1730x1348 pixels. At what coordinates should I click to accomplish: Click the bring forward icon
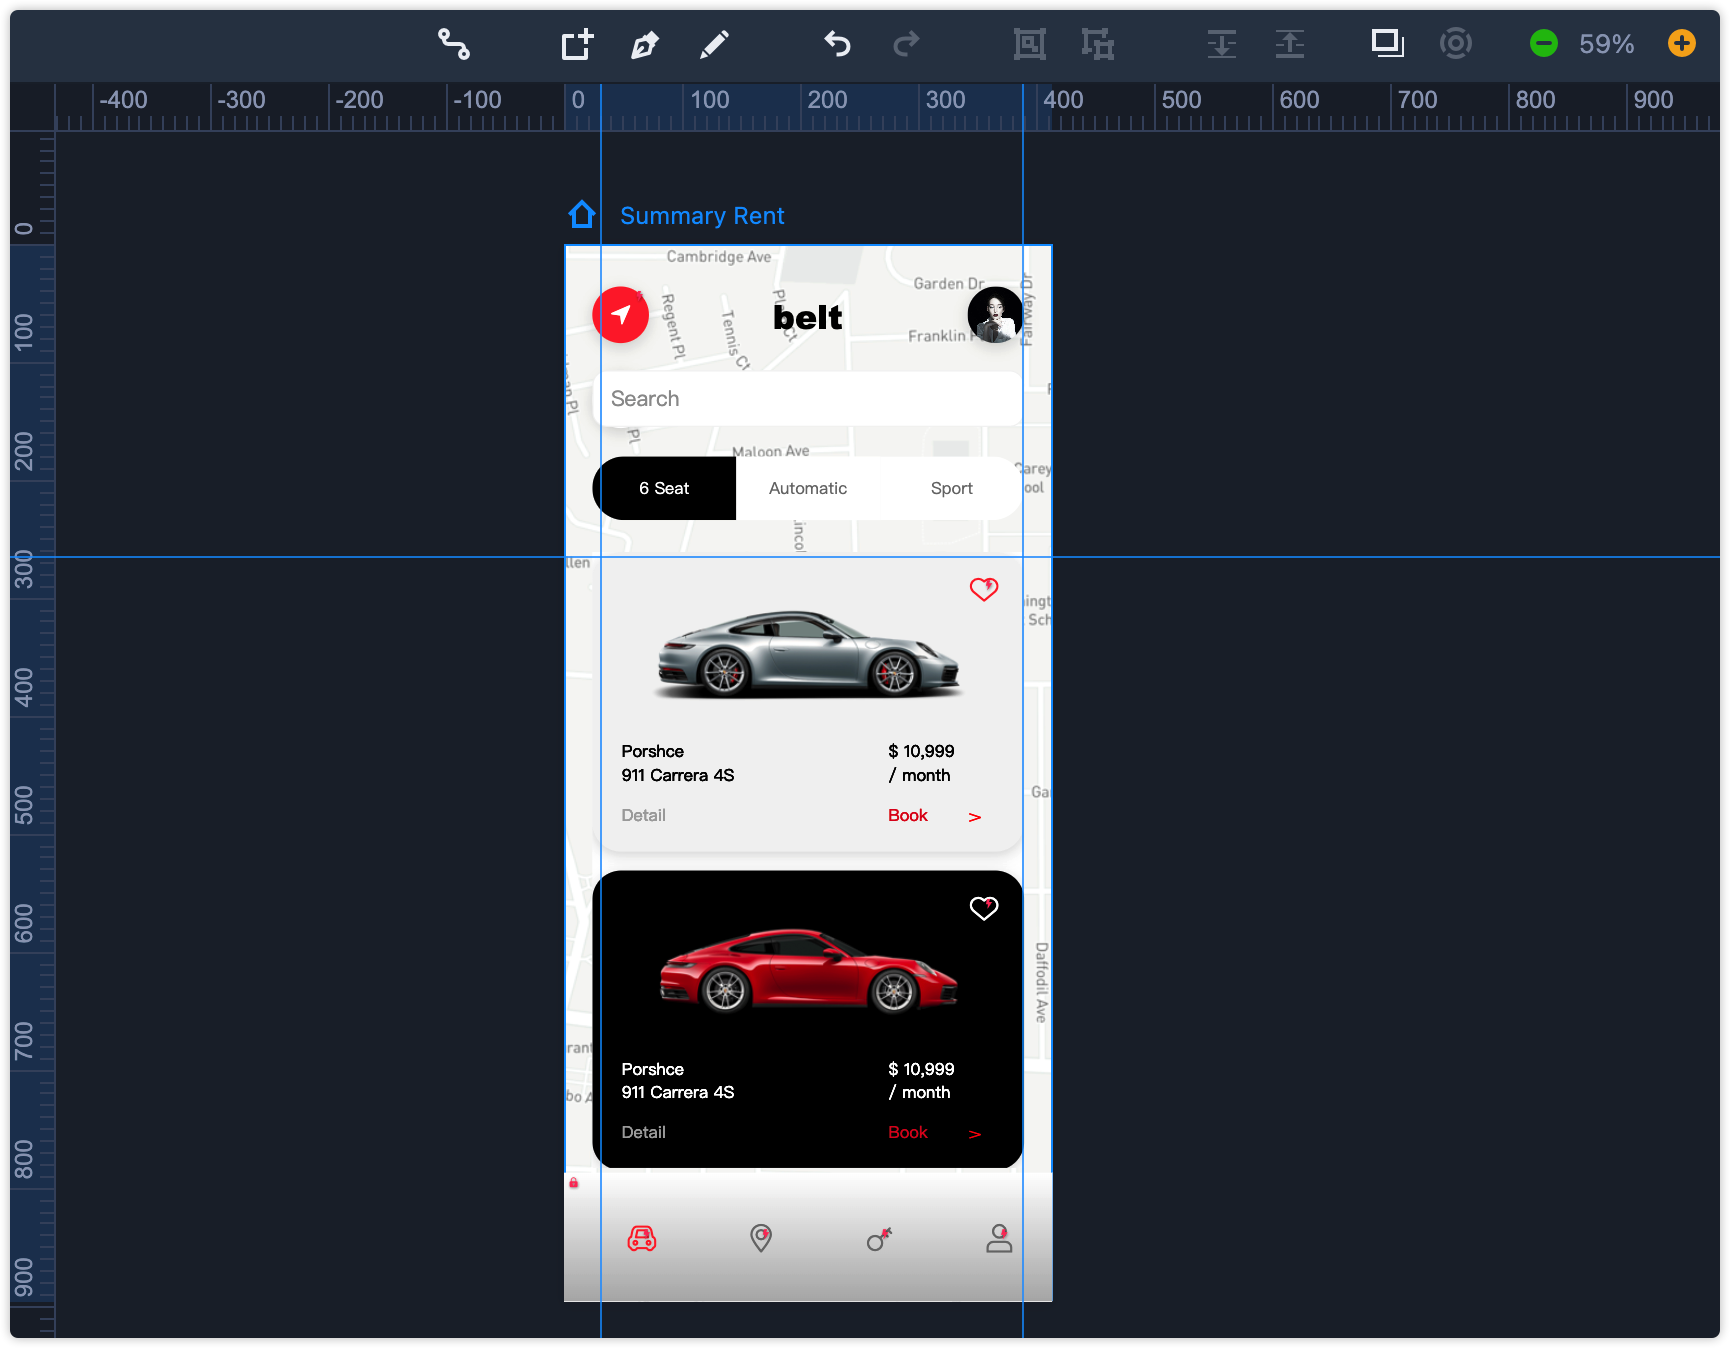point(1289,44)
